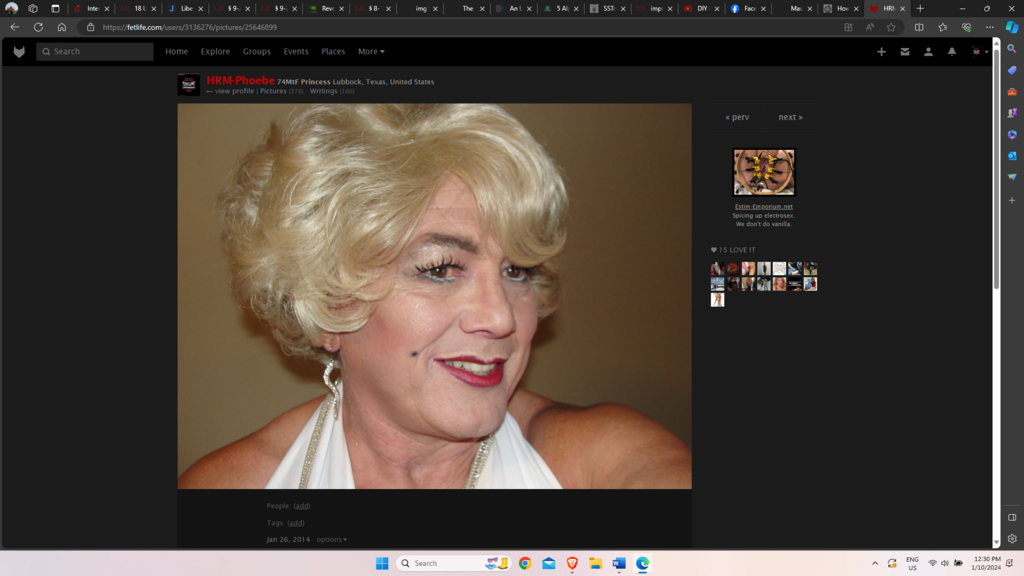Add the page to favorites via the star icon
The height and width of the screenshot is (576, 1024).
tap(891, 27)
